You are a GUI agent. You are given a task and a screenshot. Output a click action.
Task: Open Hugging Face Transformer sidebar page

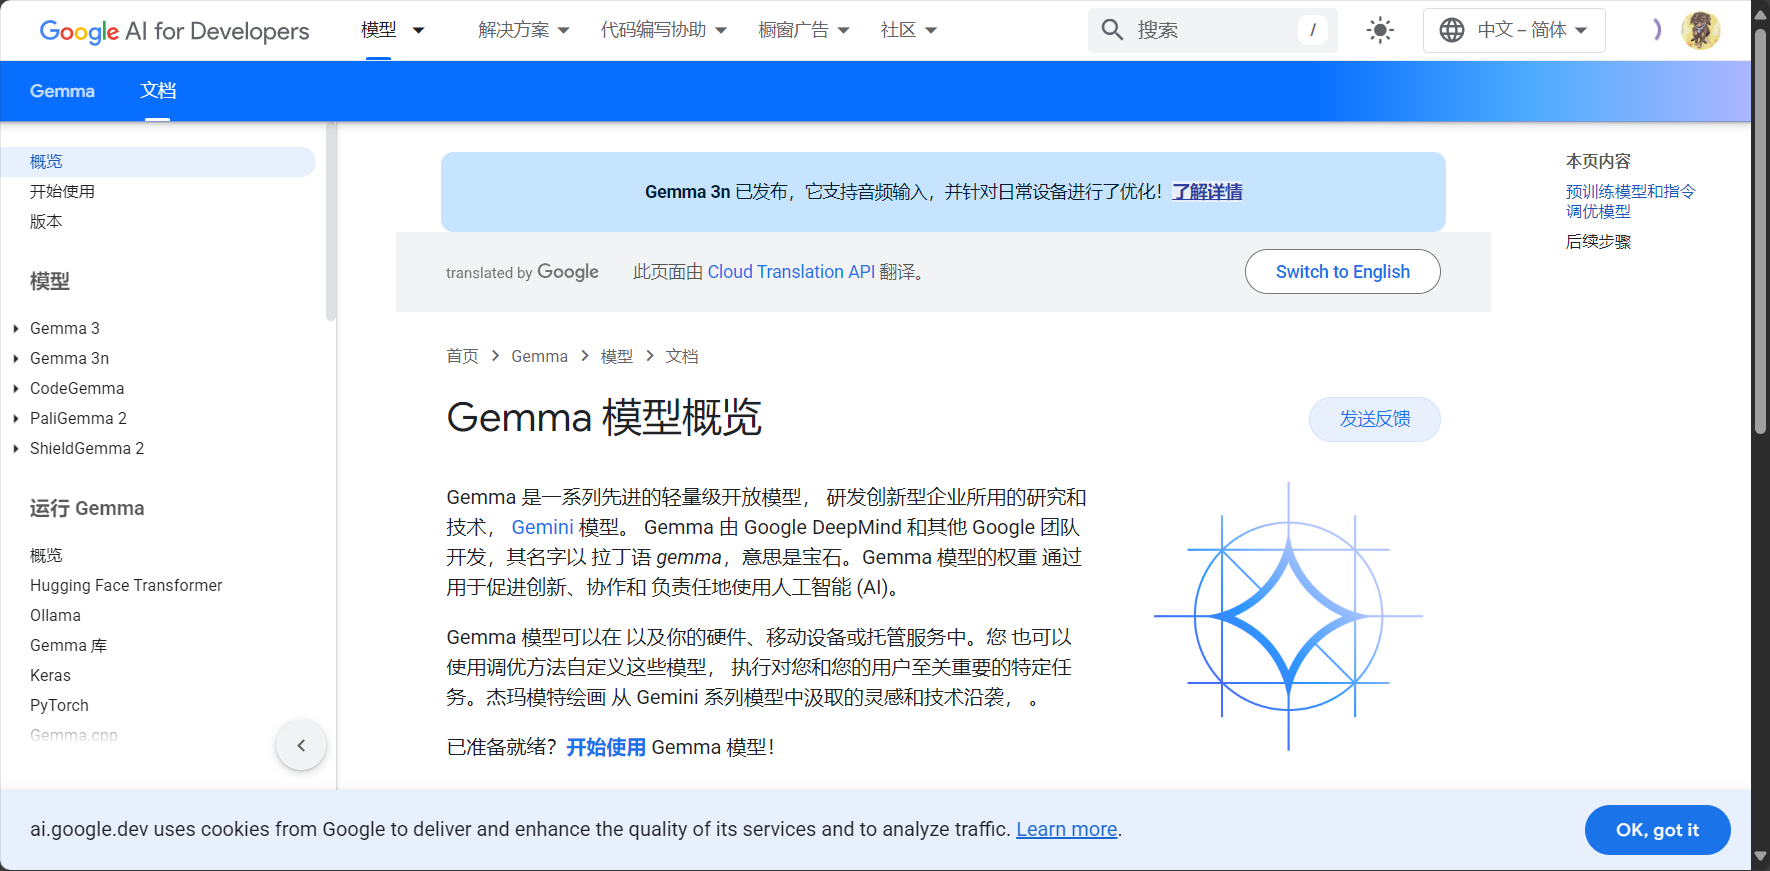pyautogui.click(x=126, y=585)
